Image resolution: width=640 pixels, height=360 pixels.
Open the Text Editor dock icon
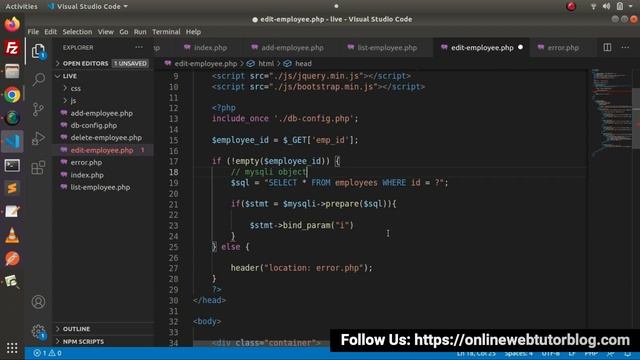coord(12,211)
